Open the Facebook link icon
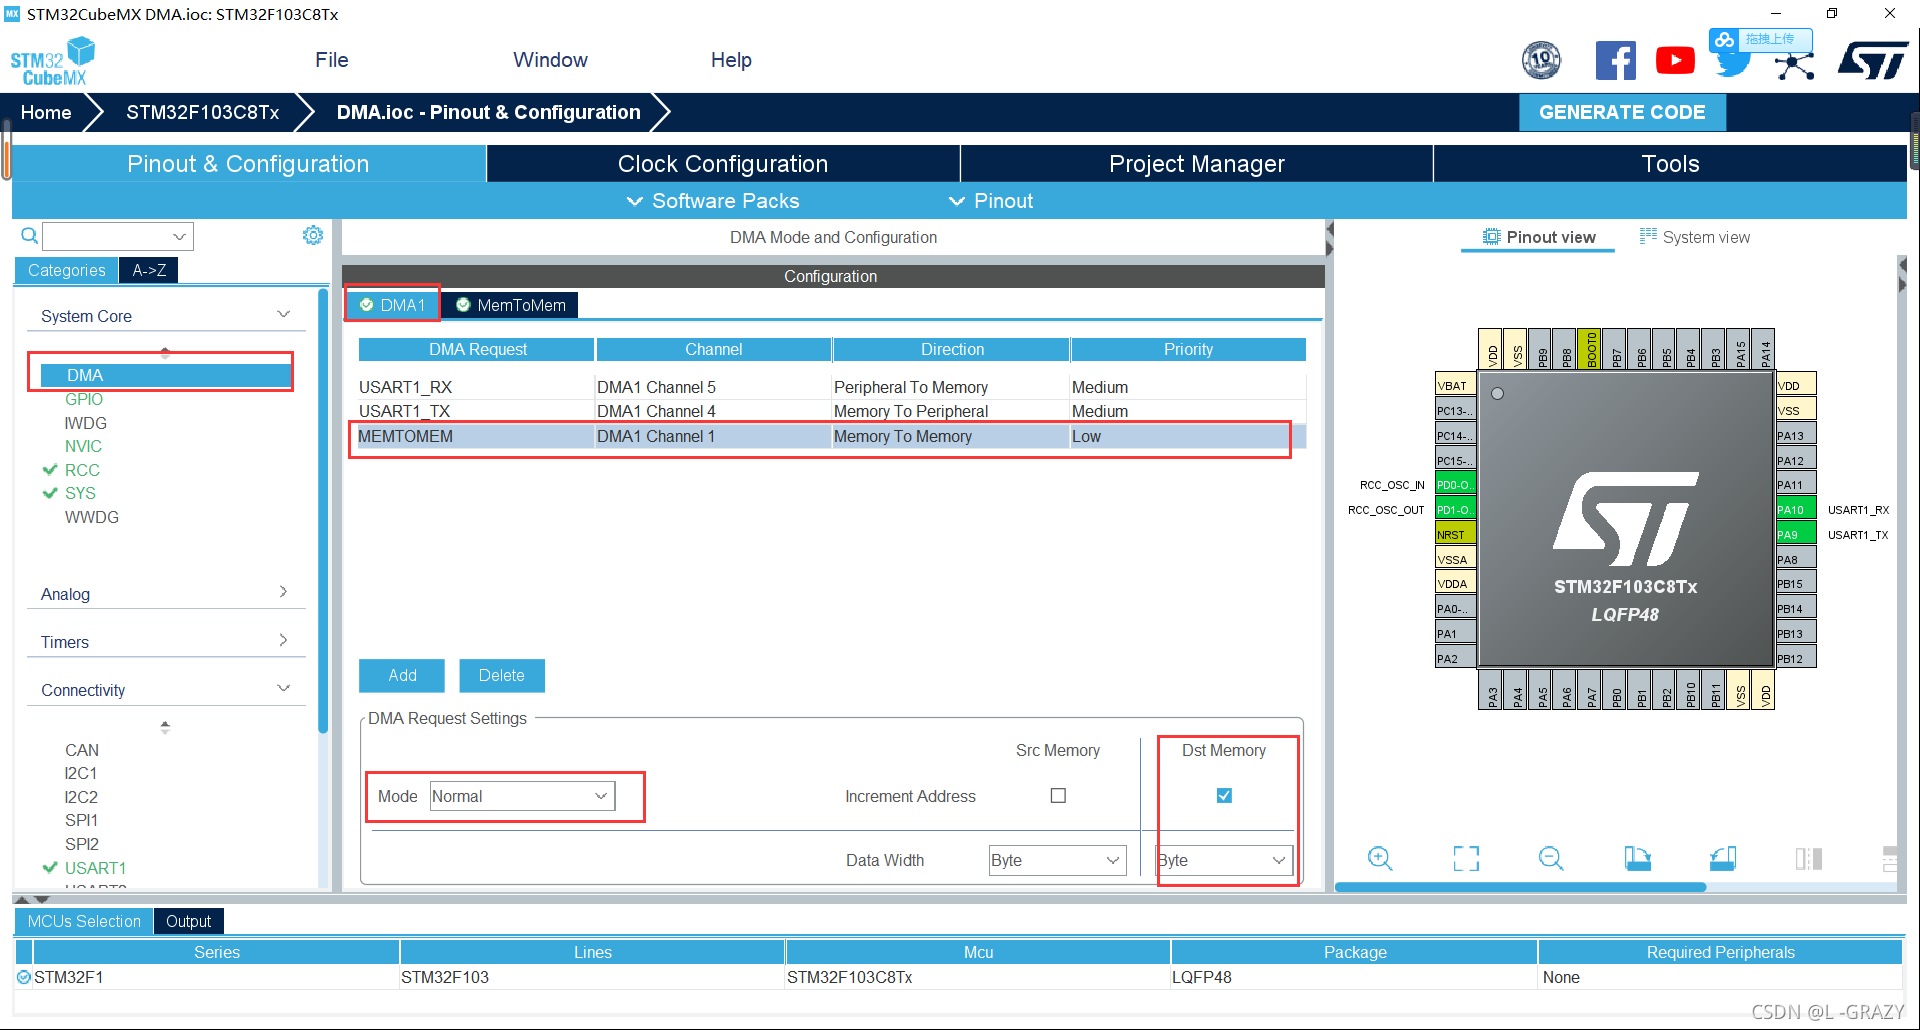The width and height of the screenshot is (1920, 1030). coord(1615,61)
